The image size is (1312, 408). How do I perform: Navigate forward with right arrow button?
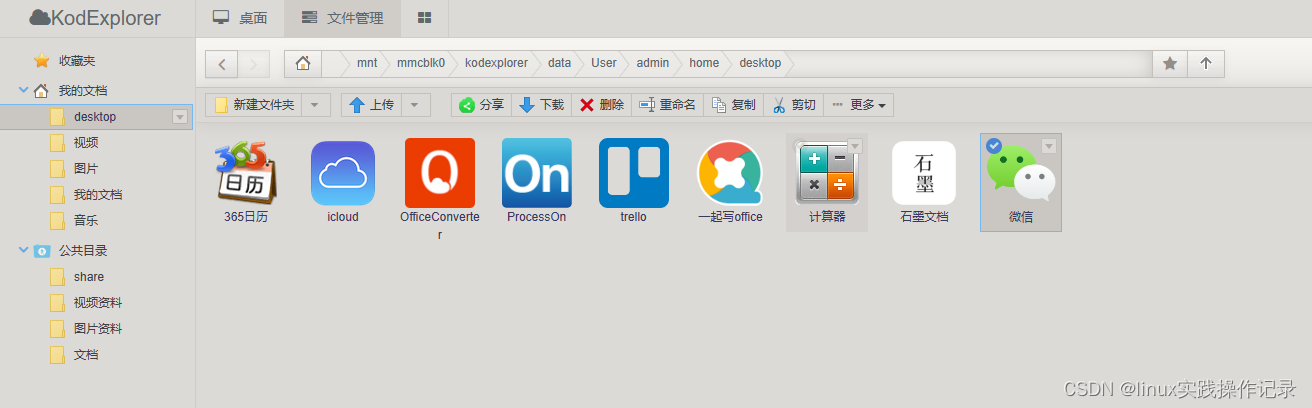(x=253, y=63)
